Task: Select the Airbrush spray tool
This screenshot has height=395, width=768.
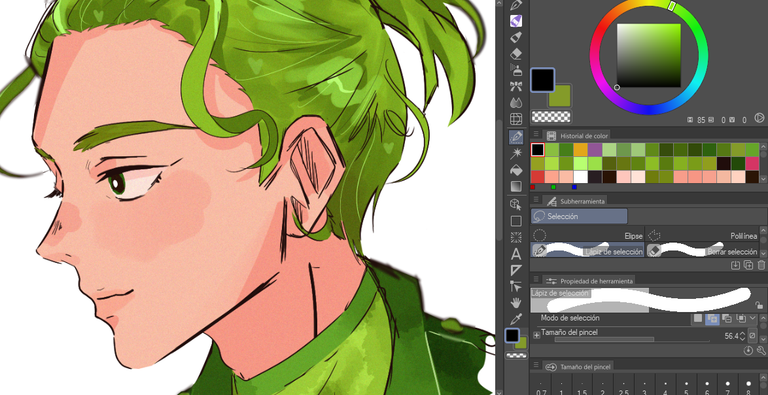Action: tap(516, 70)
